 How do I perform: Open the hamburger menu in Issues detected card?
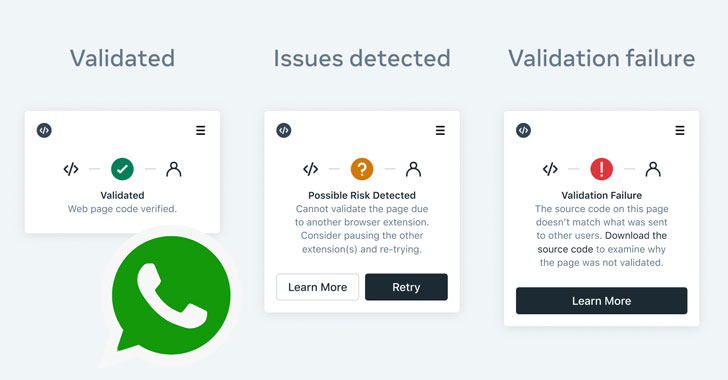point(440,131)
